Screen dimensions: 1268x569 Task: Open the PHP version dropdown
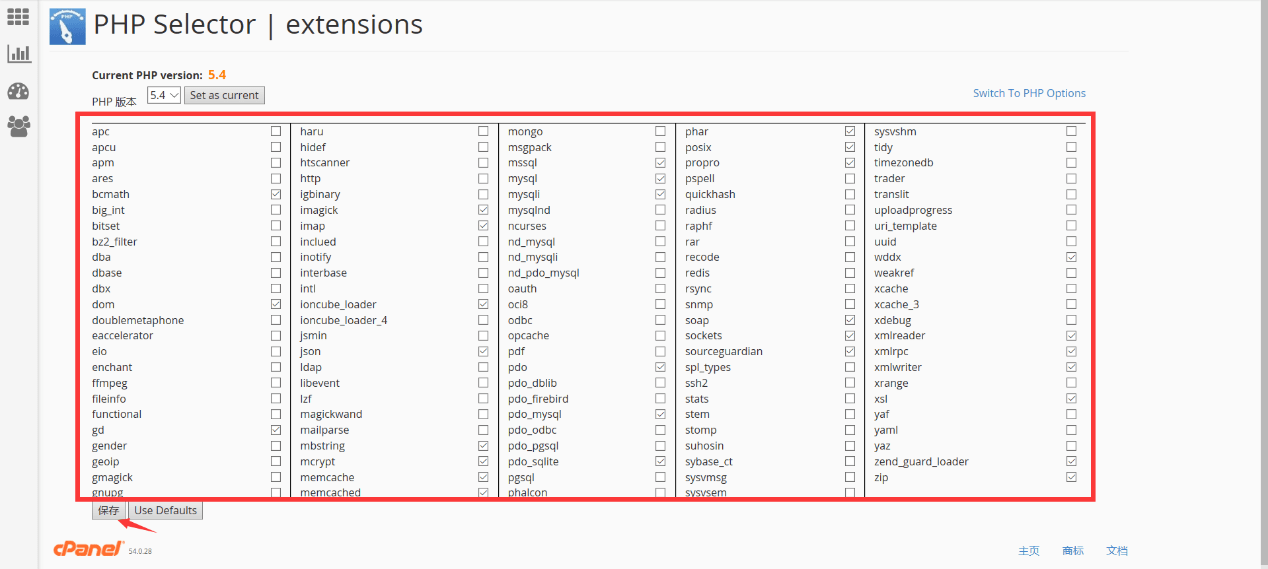(163, 95)
